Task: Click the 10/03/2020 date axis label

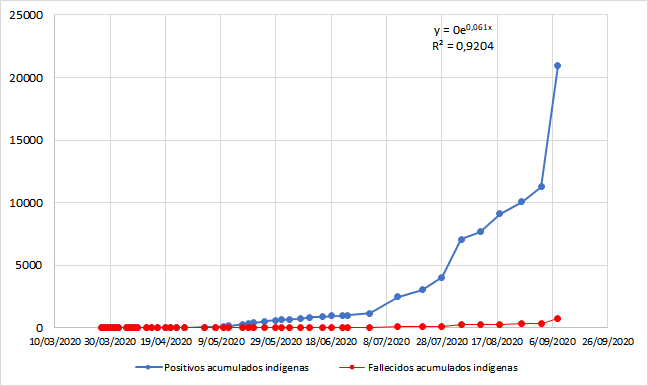Action: coord(55,342)
